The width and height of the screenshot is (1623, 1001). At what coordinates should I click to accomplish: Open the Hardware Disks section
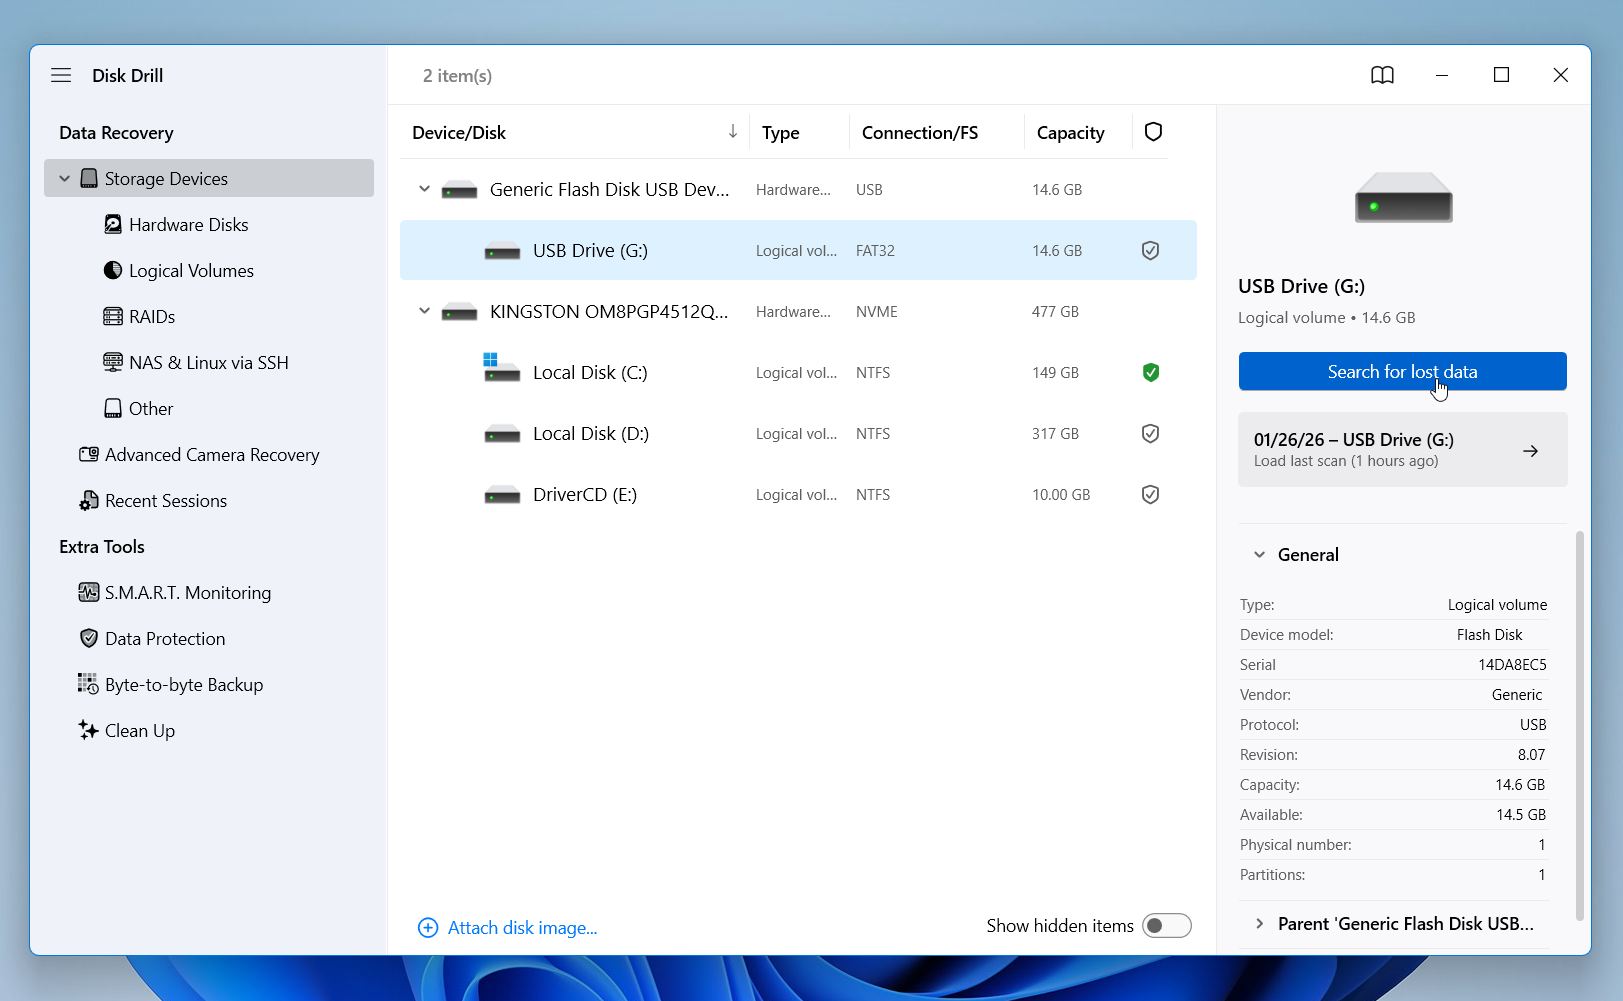(x=188, y=224)
